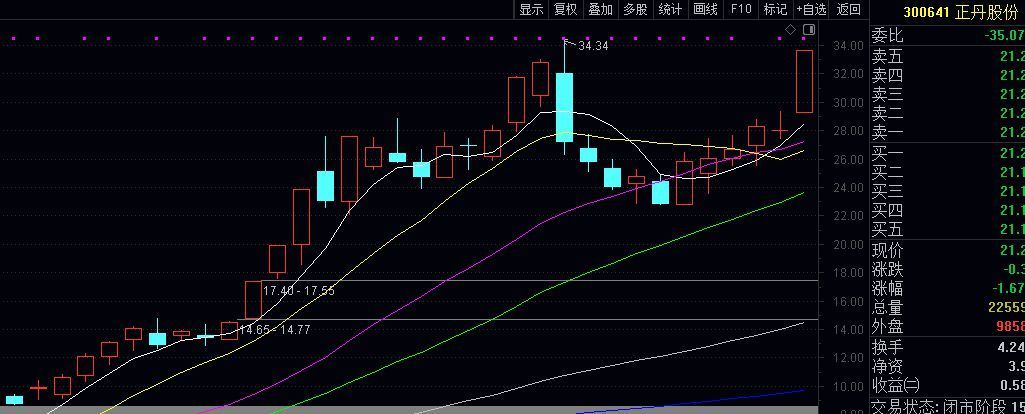Open the 叠加 overlay option

coord(601,9)
